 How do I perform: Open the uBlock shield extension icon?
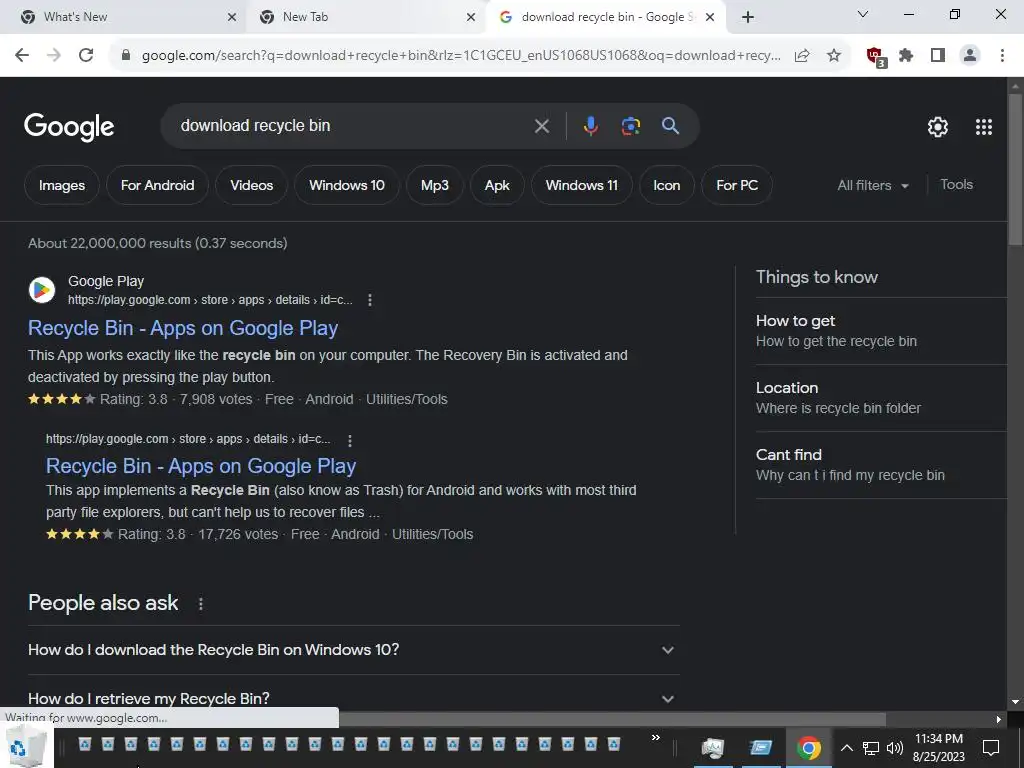tap(875, 57)
